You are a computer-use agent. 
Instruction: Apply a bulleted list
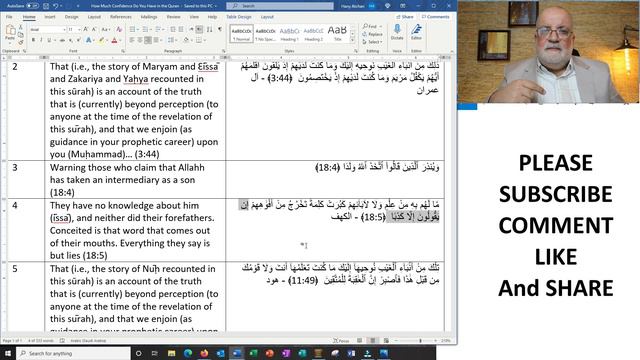tap(133, 29)
